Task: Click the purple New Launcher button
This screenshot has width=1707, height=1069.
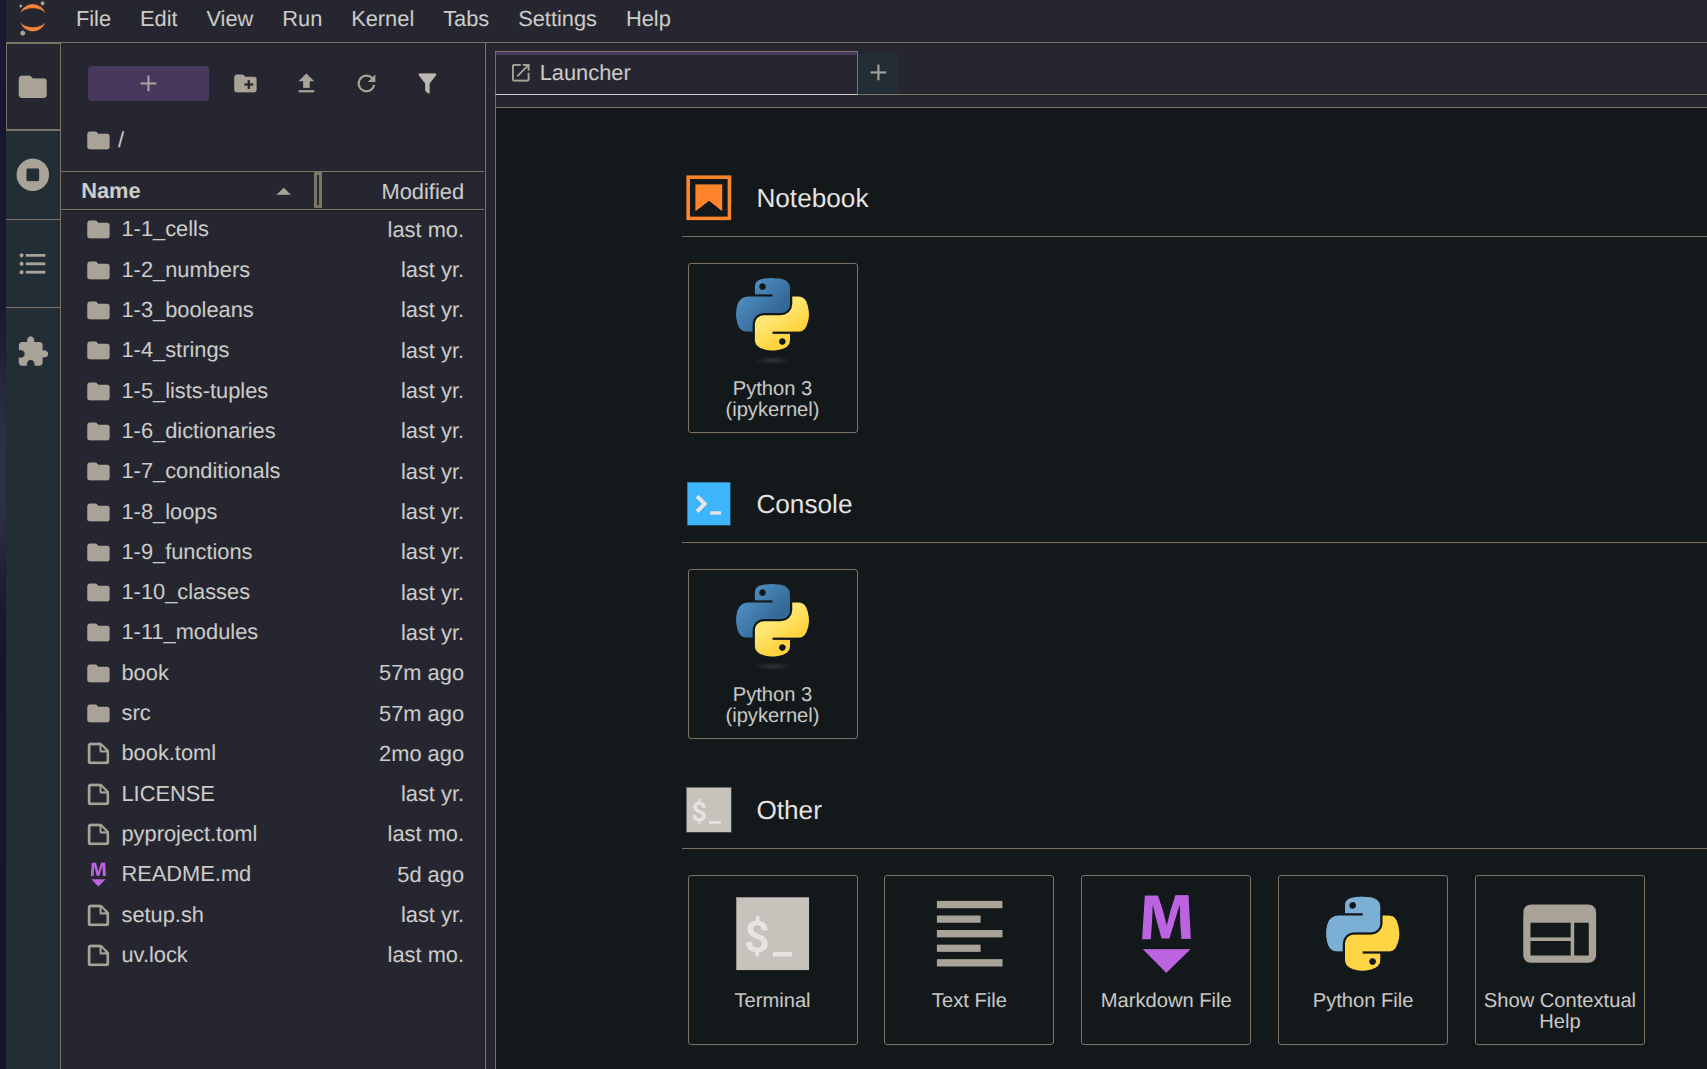Action: [x=148, y=83]
